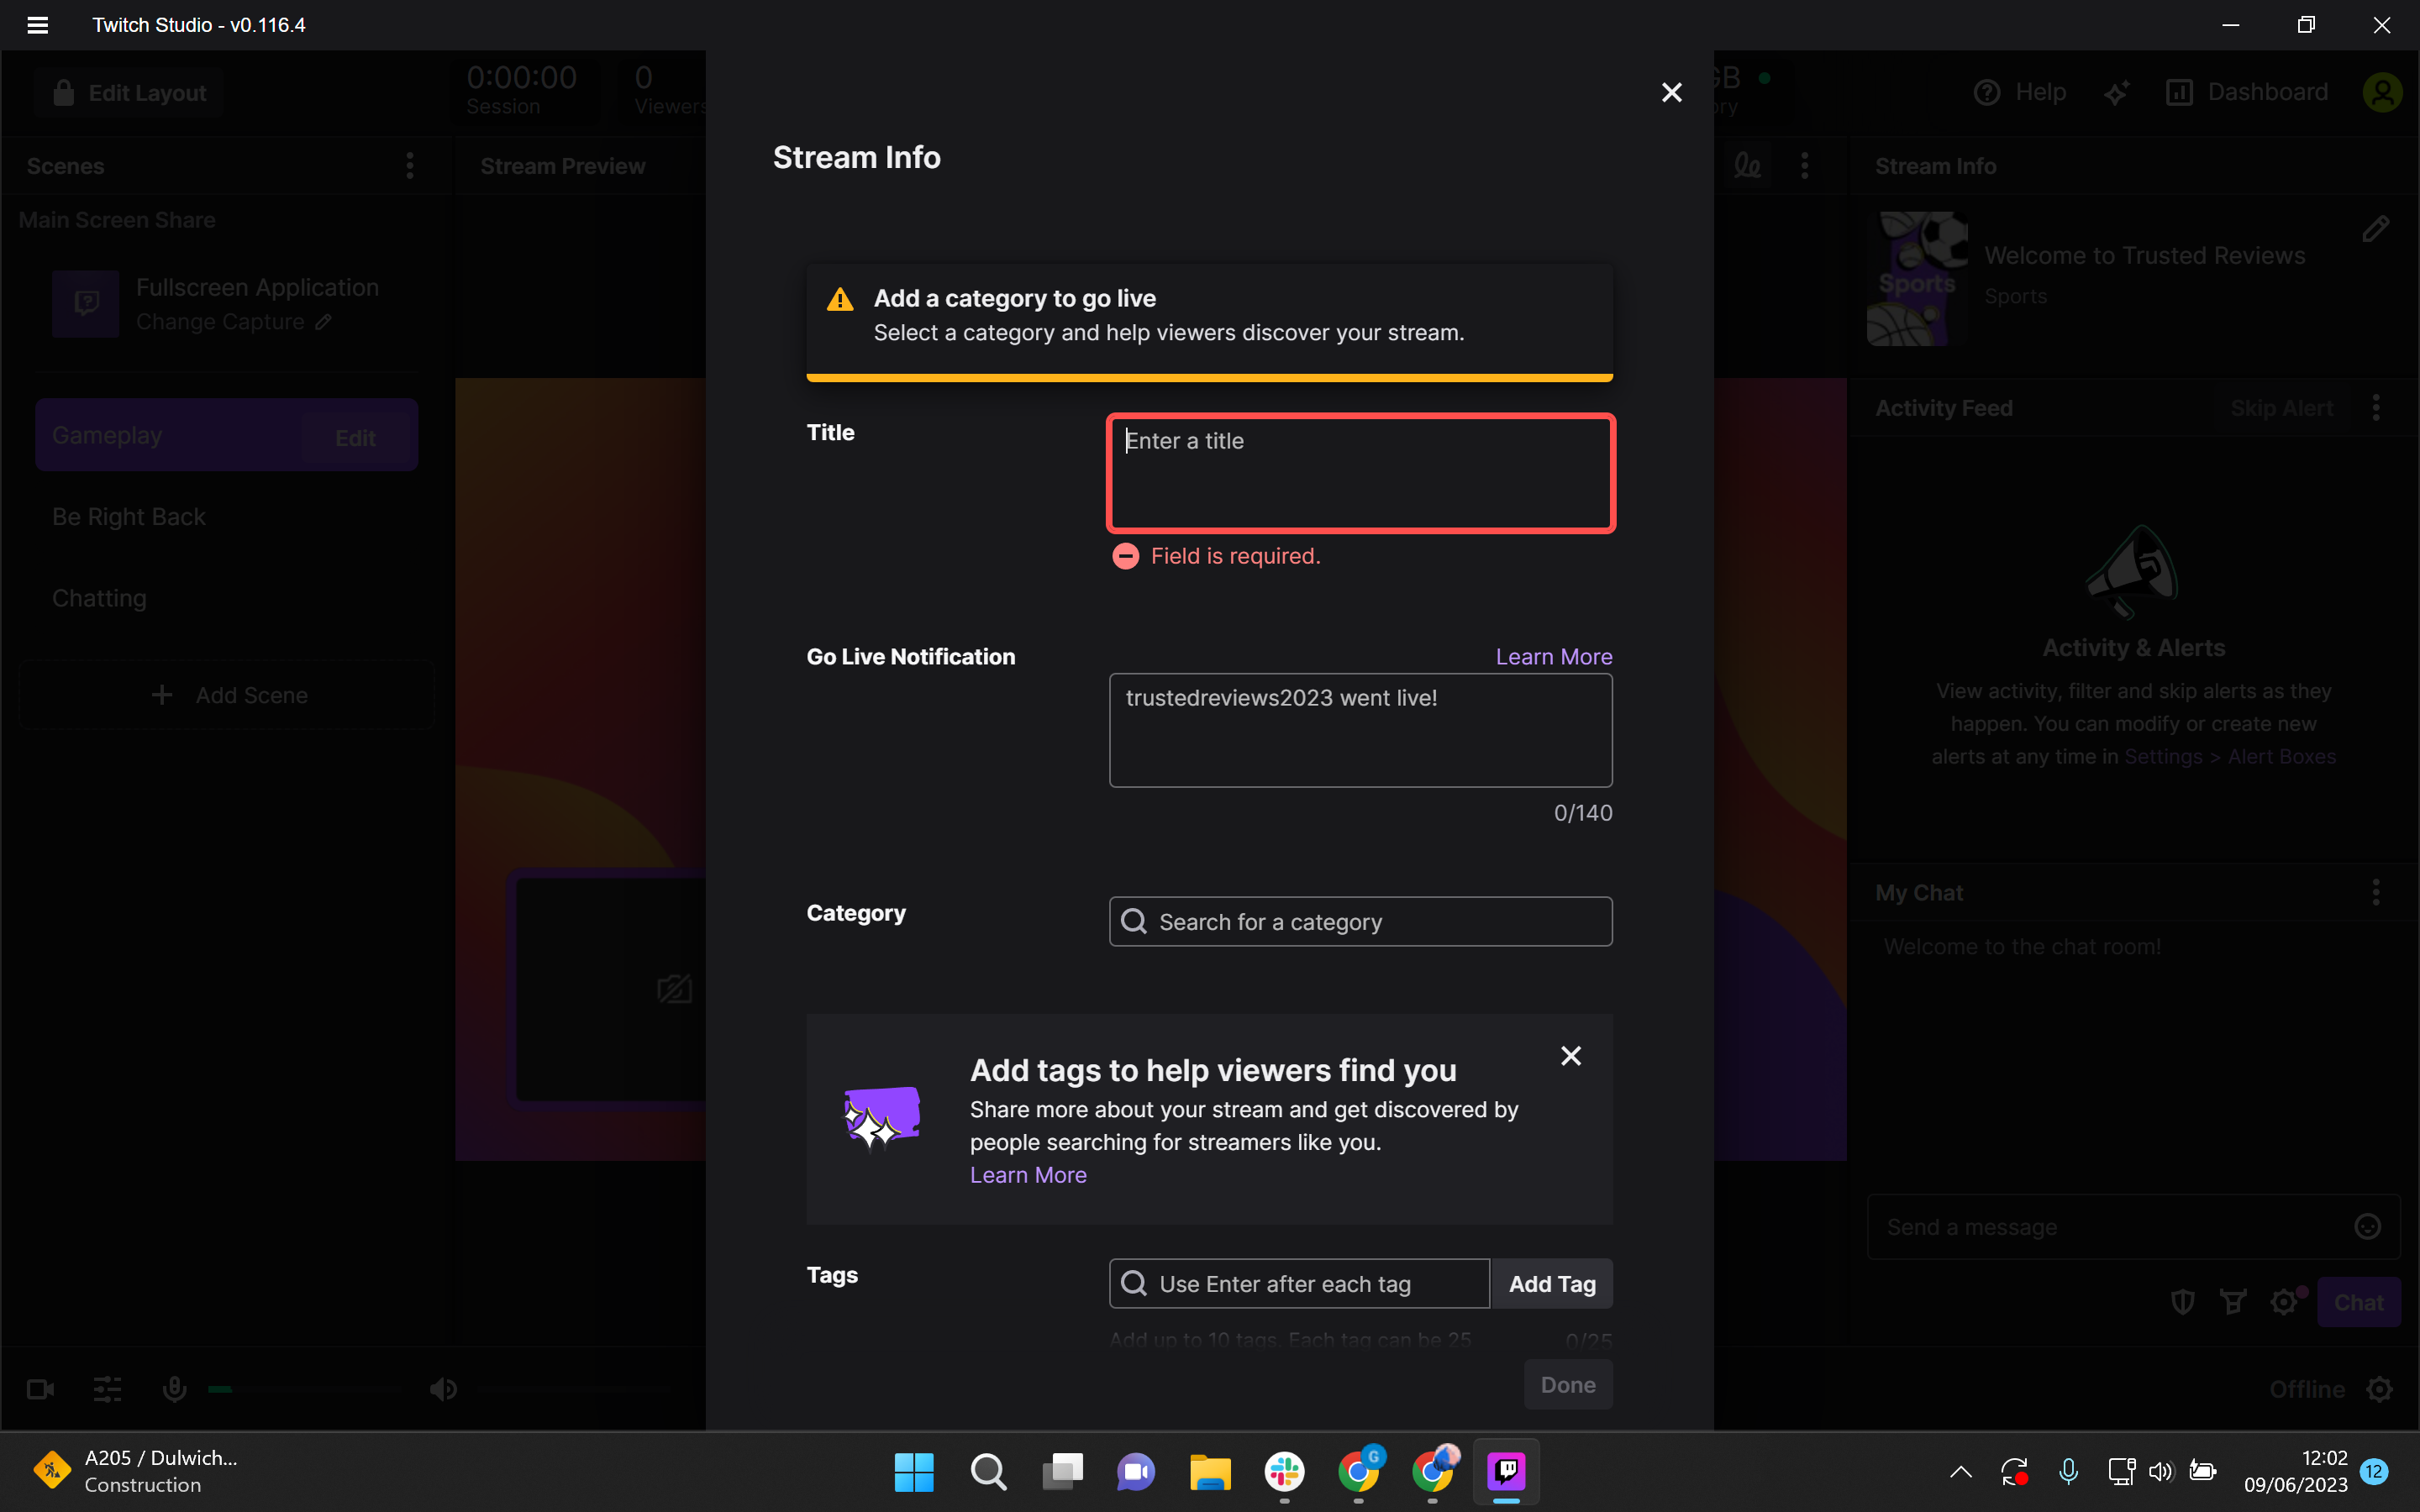2420x1512 pixels.
Task: Open Stream Preview options menu
Action: click(1804, 166)
